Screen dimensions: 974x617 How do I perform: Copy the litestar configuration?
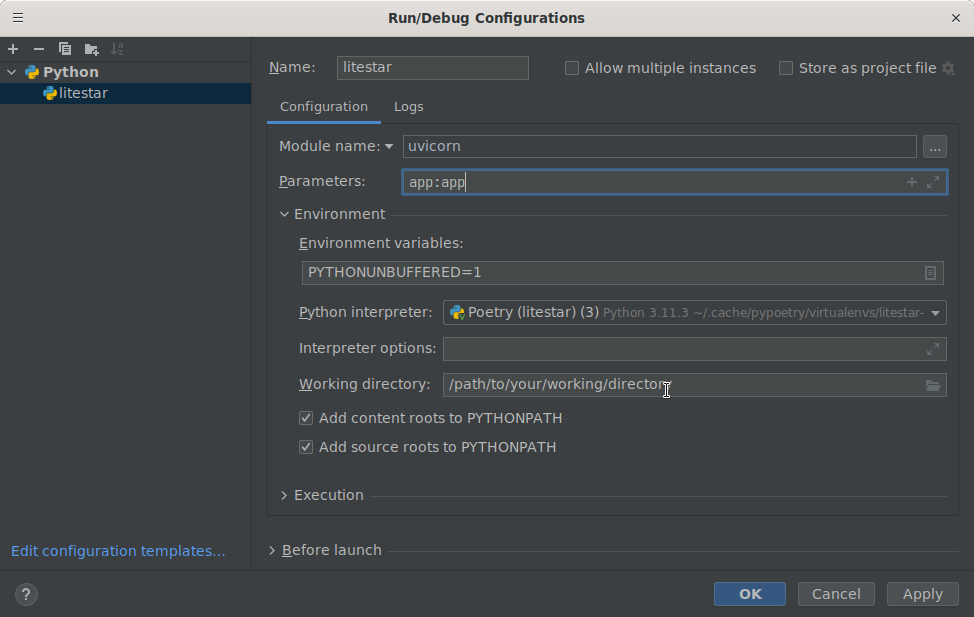[63, 48]
